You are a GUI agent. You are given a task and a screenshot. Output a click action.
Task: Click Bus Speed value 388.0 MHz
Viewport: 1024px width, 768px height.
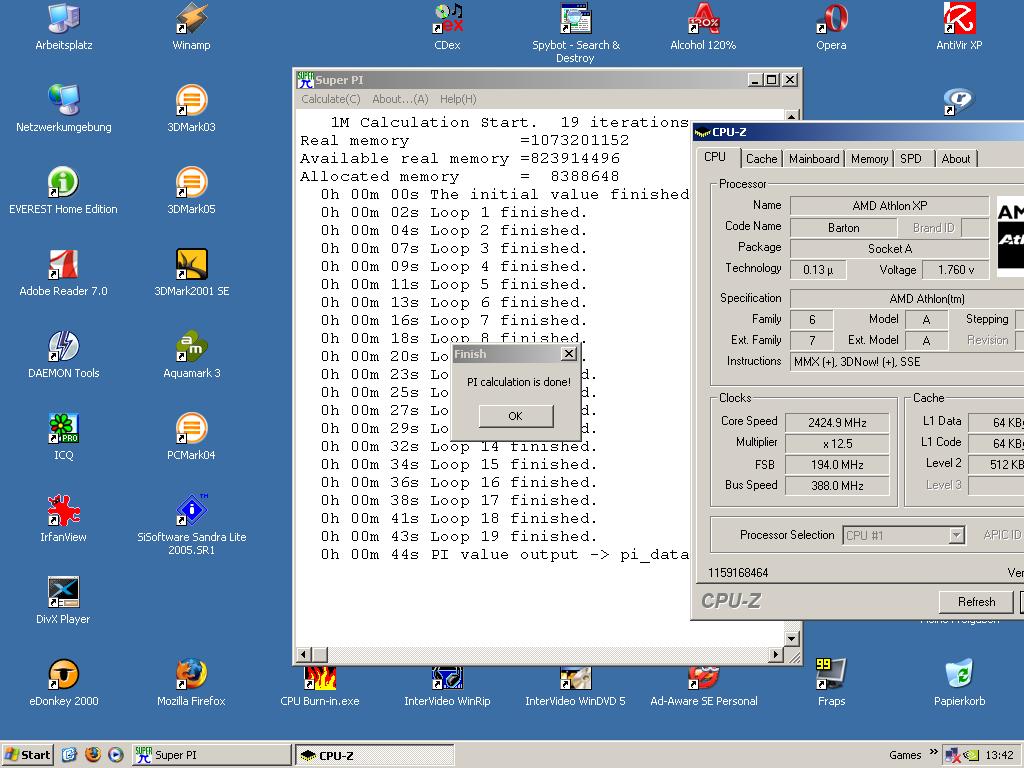[x=837, y=485]
